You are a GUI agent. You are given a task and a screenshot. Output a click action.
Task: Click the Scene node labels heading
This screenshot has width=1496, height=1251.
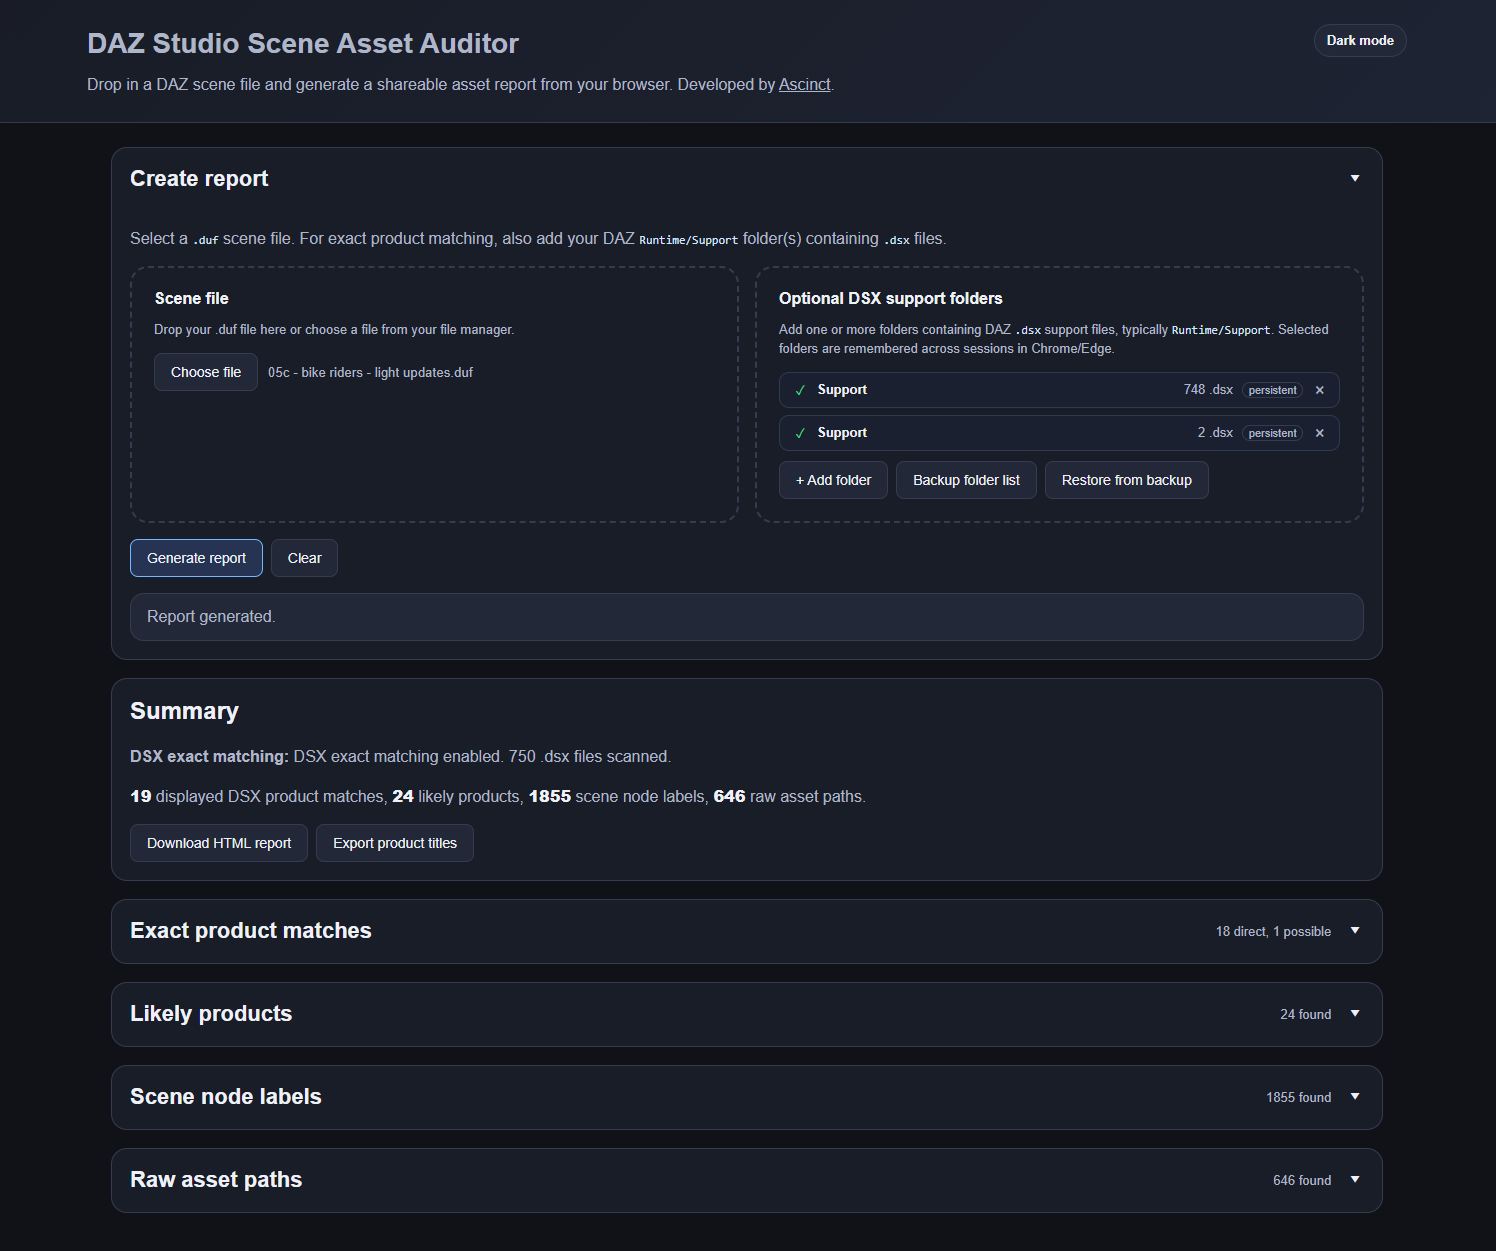point(226,1097)
